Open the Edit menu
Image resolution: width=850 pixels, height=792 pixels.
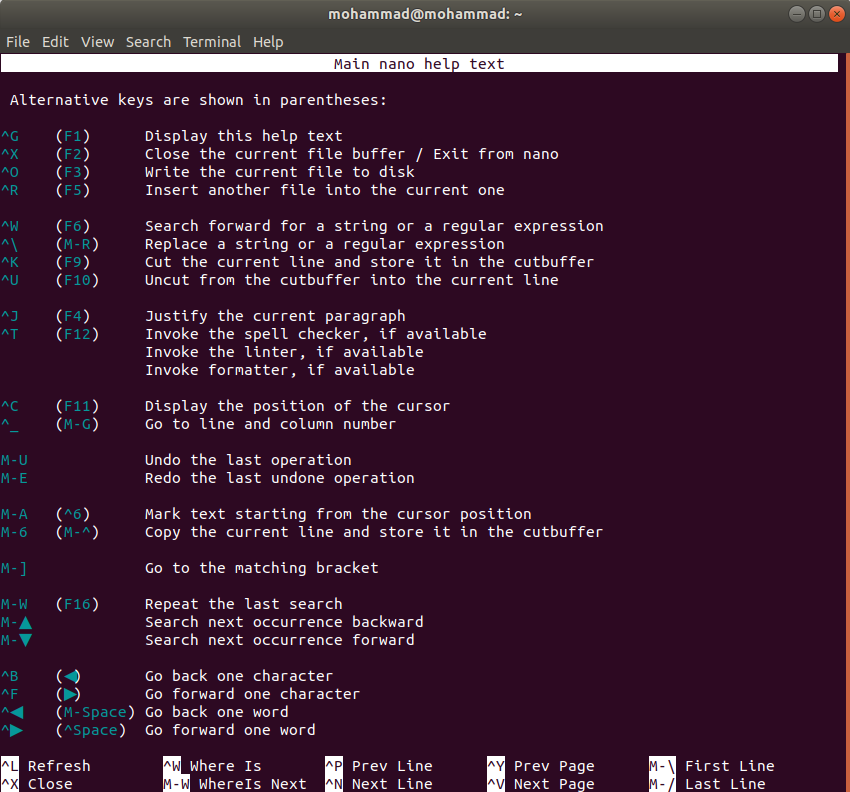[x=55, y=42]
